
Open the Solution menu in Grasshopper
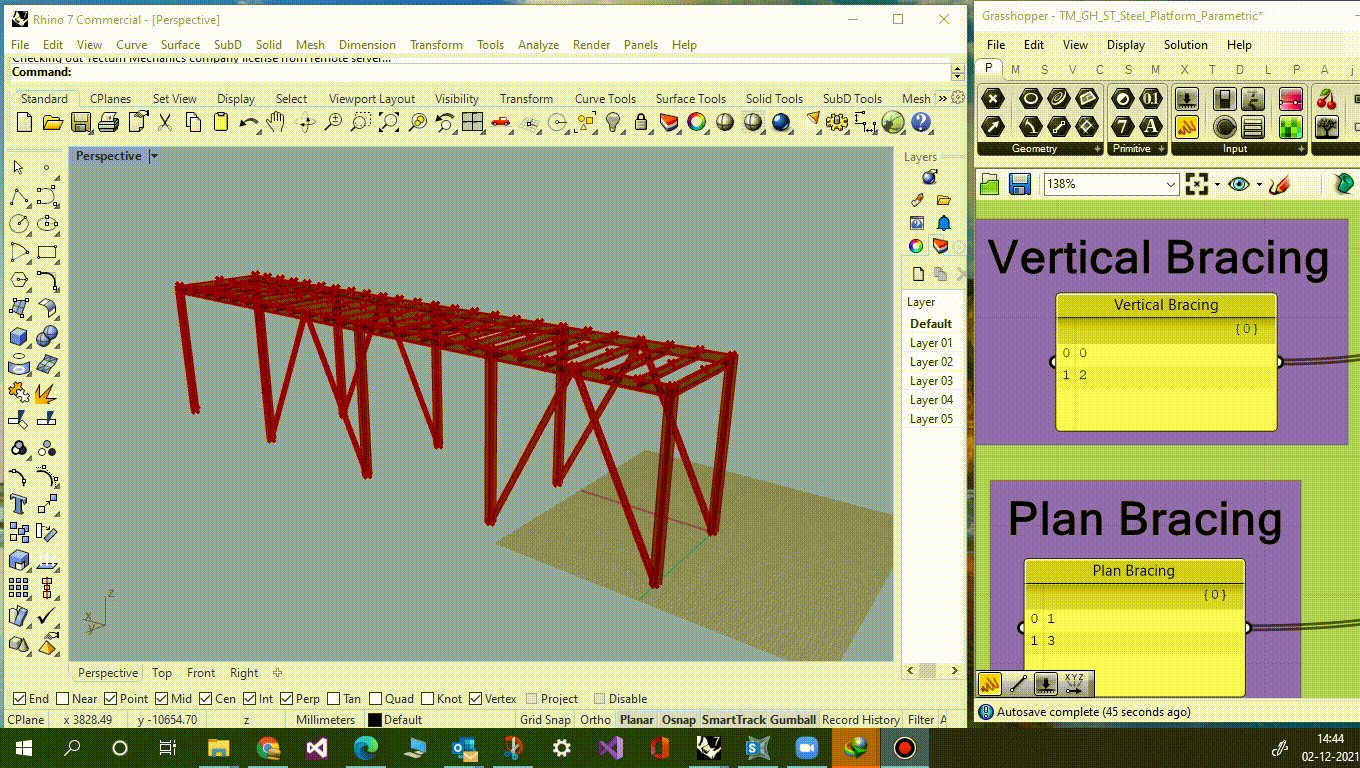(1185, 44)
